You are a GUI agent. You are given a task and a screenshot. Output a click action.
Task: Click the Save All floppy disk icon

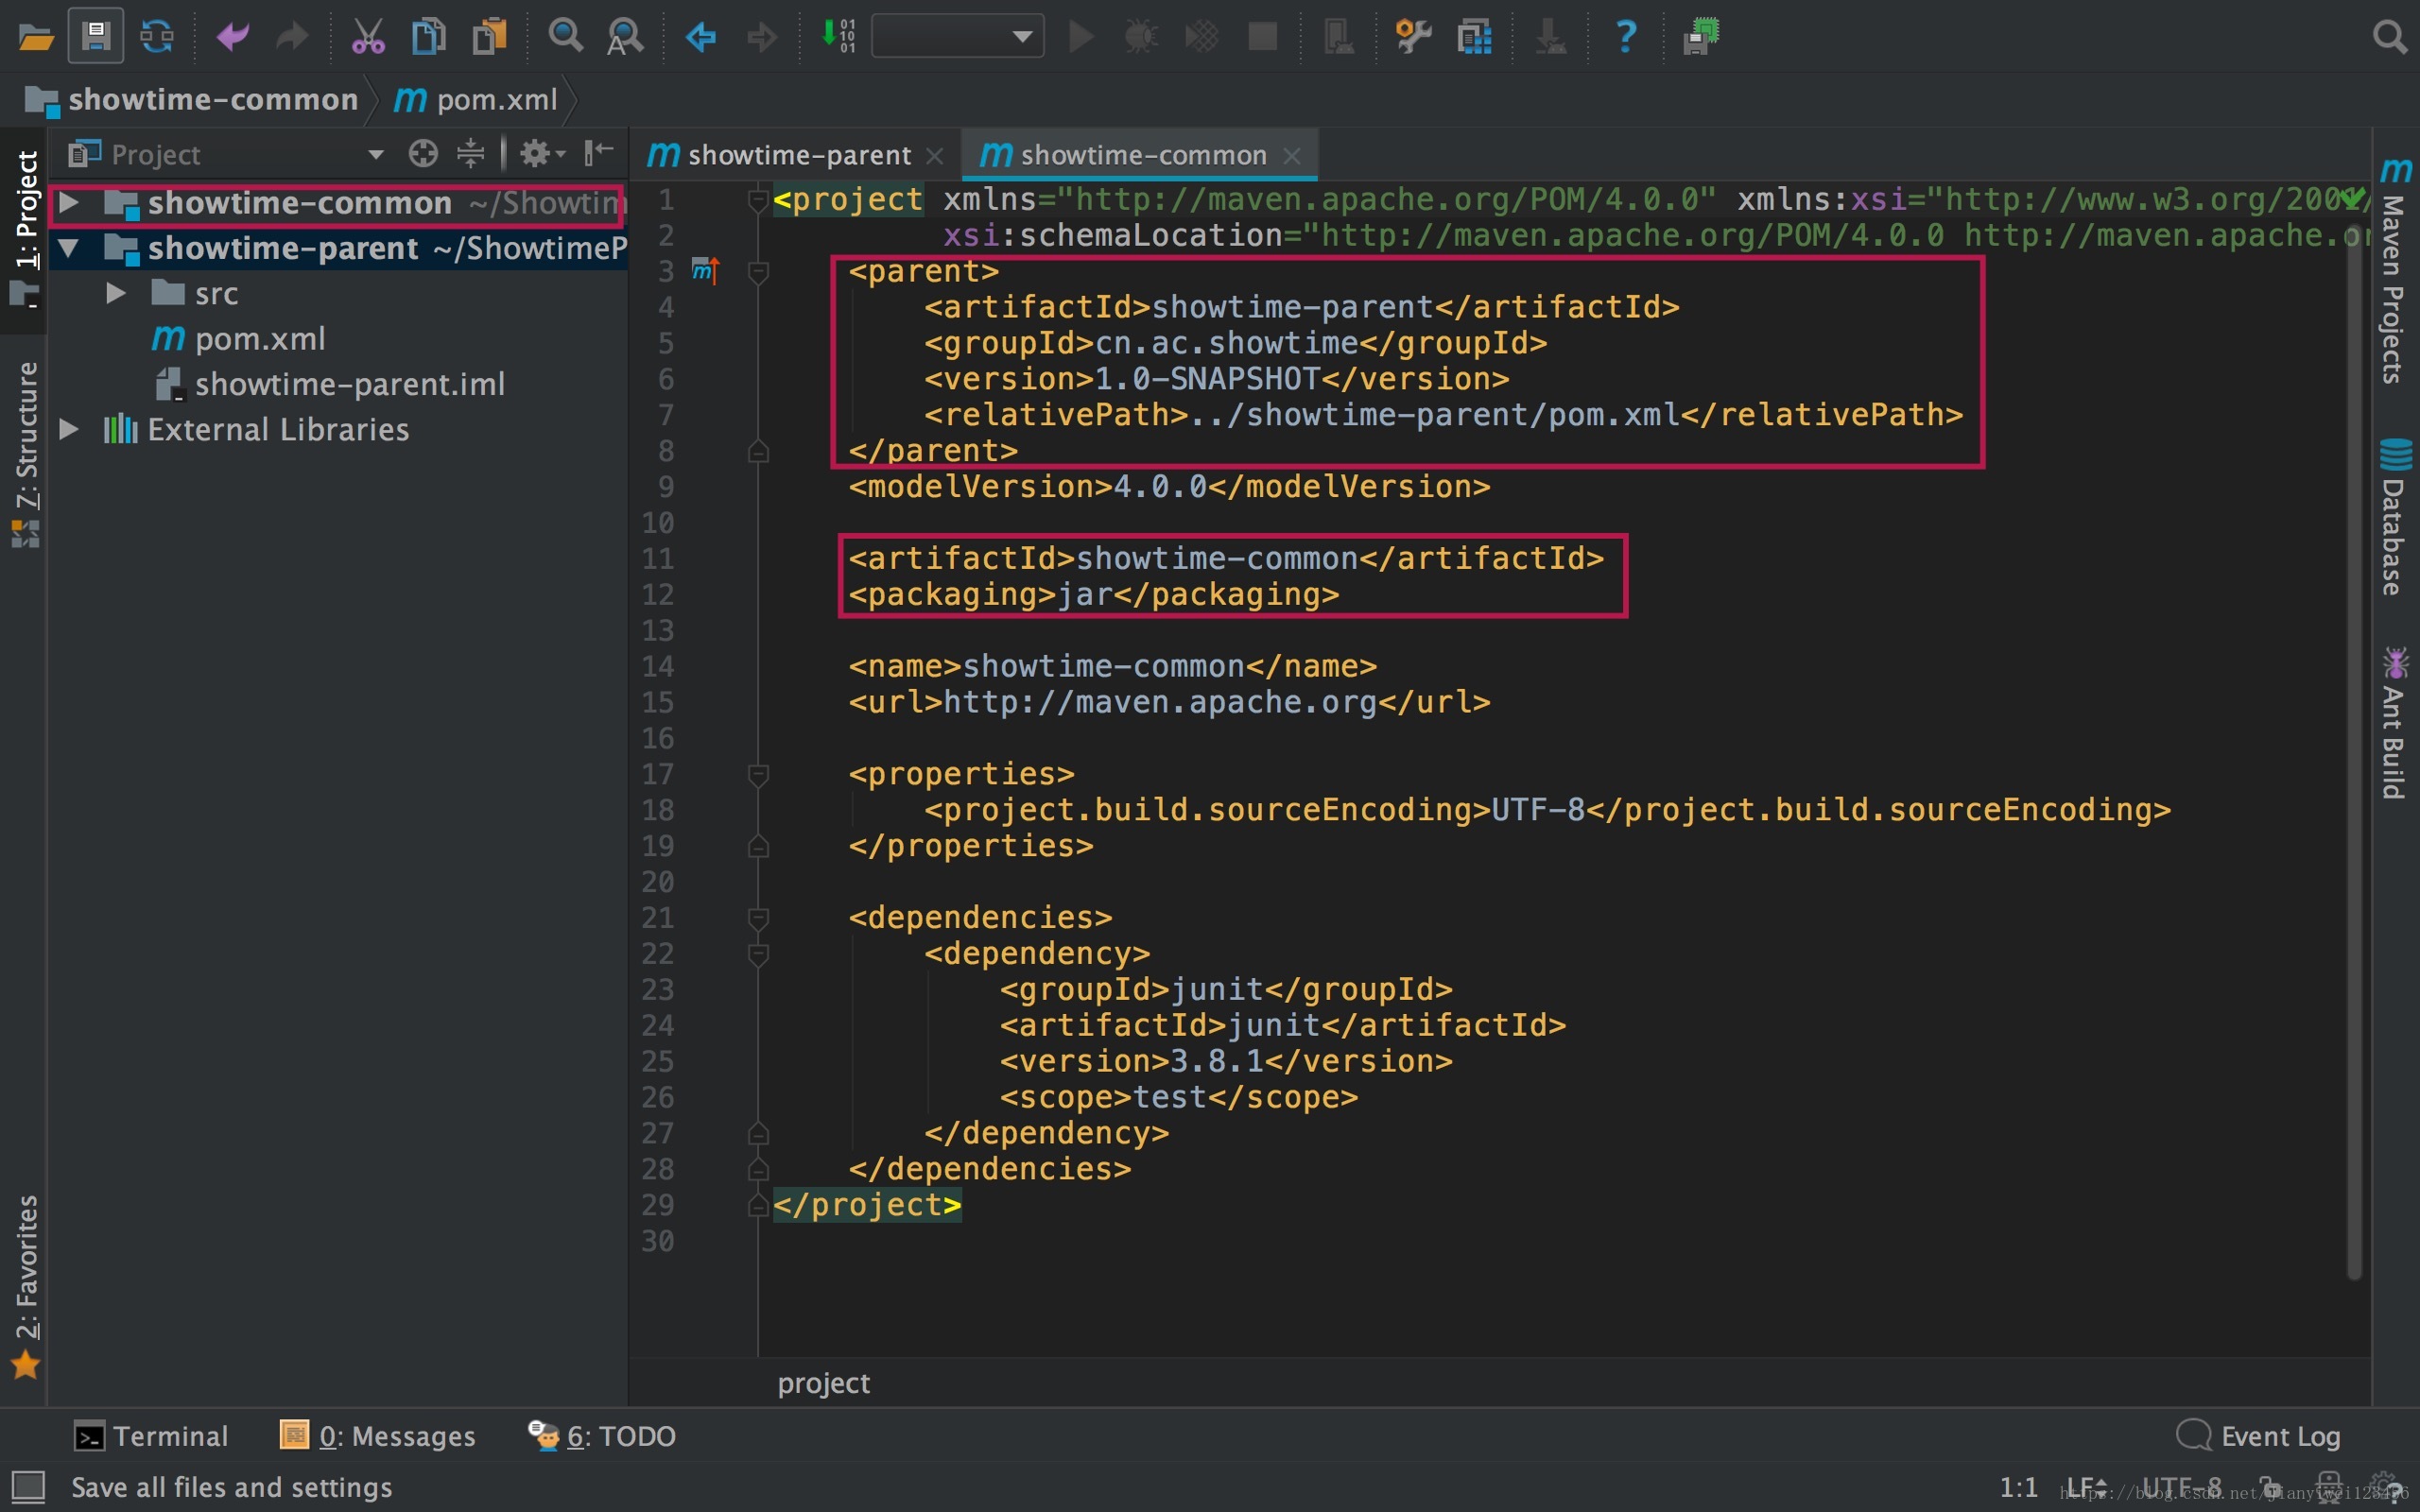coord(96,36)
